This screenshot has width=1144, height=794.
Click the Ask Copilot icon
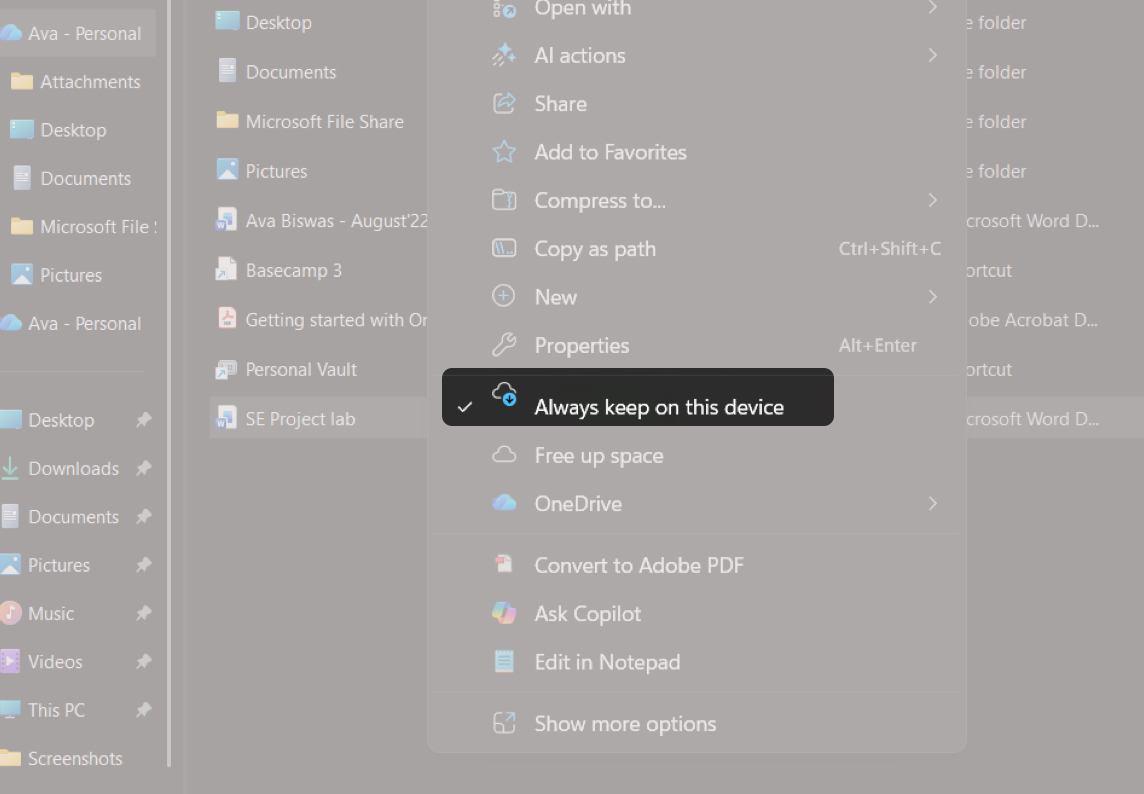point(504,614)
